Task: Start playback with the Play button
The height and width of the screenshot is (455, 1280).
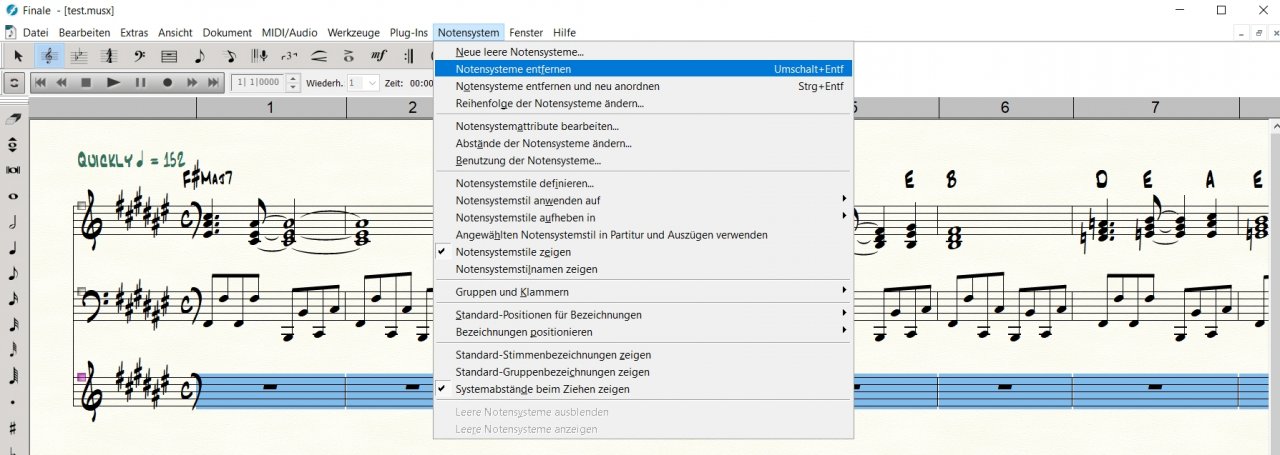Action: click(113, 82)
